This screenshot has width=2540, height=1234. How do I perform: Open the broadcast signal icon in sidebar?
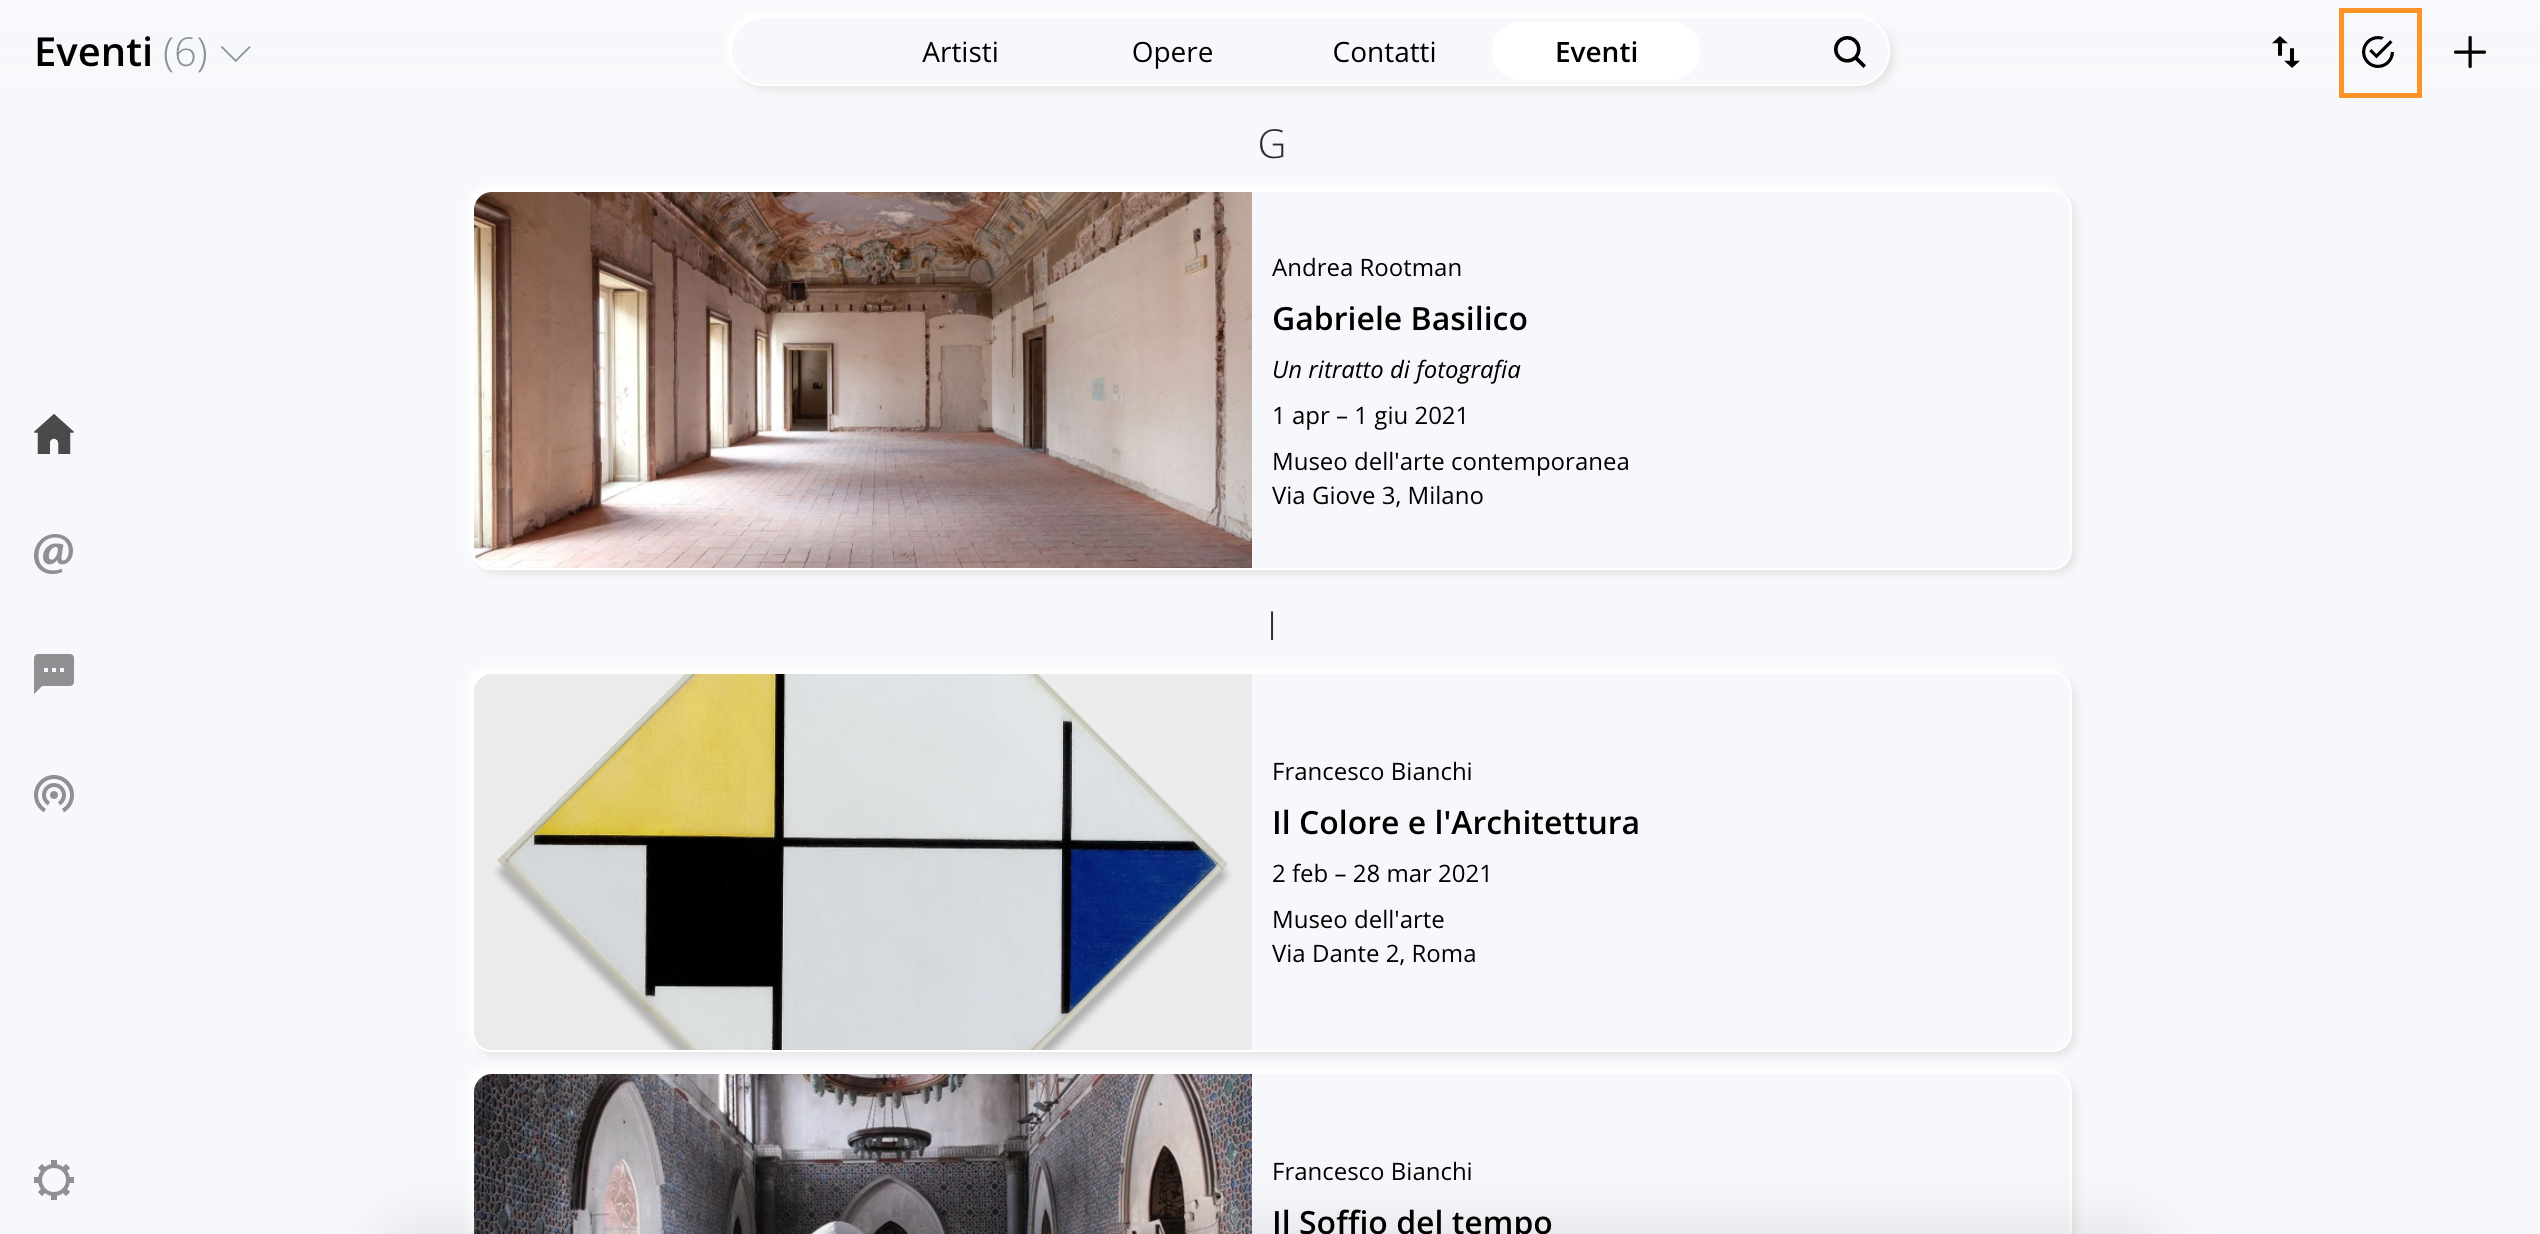click(x=54, y=794)
